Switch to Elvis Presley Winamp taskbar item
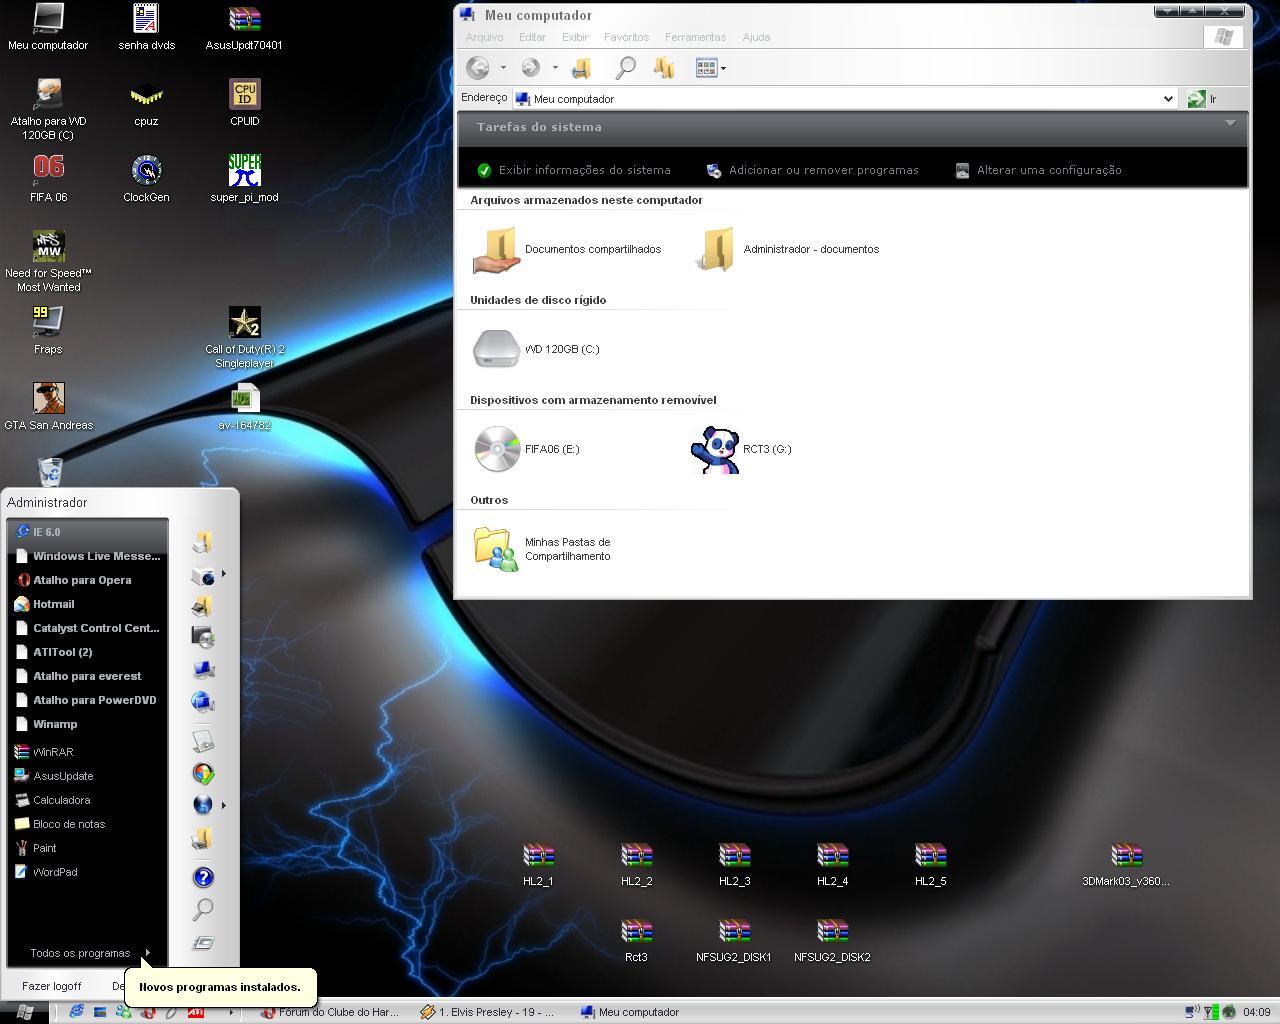Viewport: 1280px width, 1024px height. [488, 1012]
